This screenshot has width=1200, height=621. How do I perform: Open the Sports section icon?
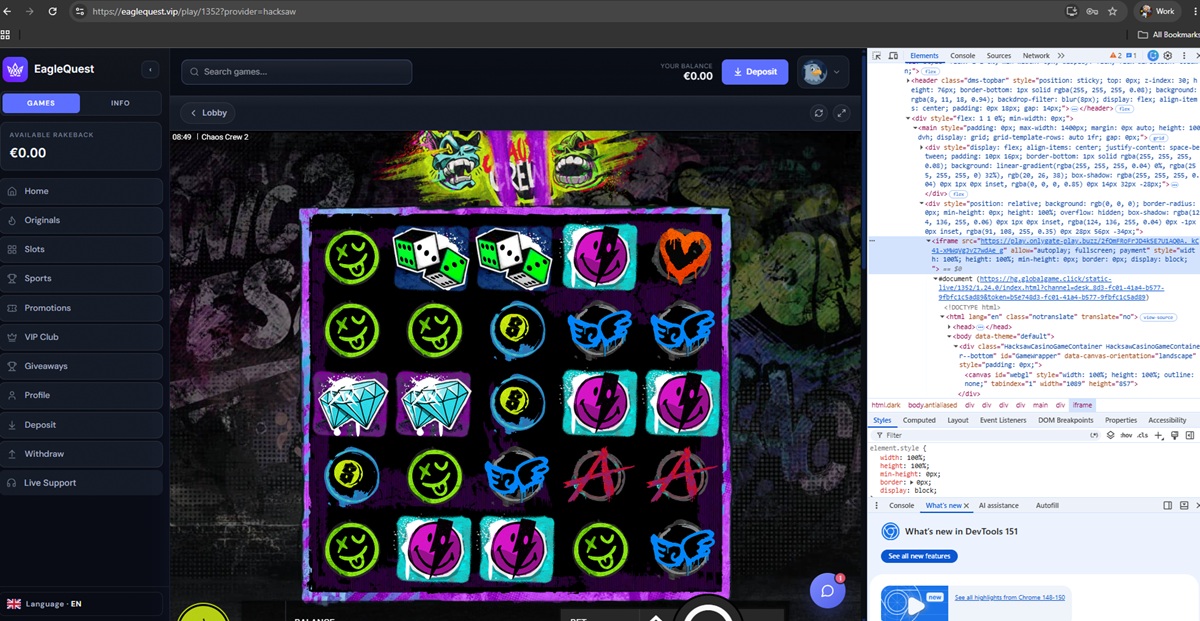click(x=12, y=278)
